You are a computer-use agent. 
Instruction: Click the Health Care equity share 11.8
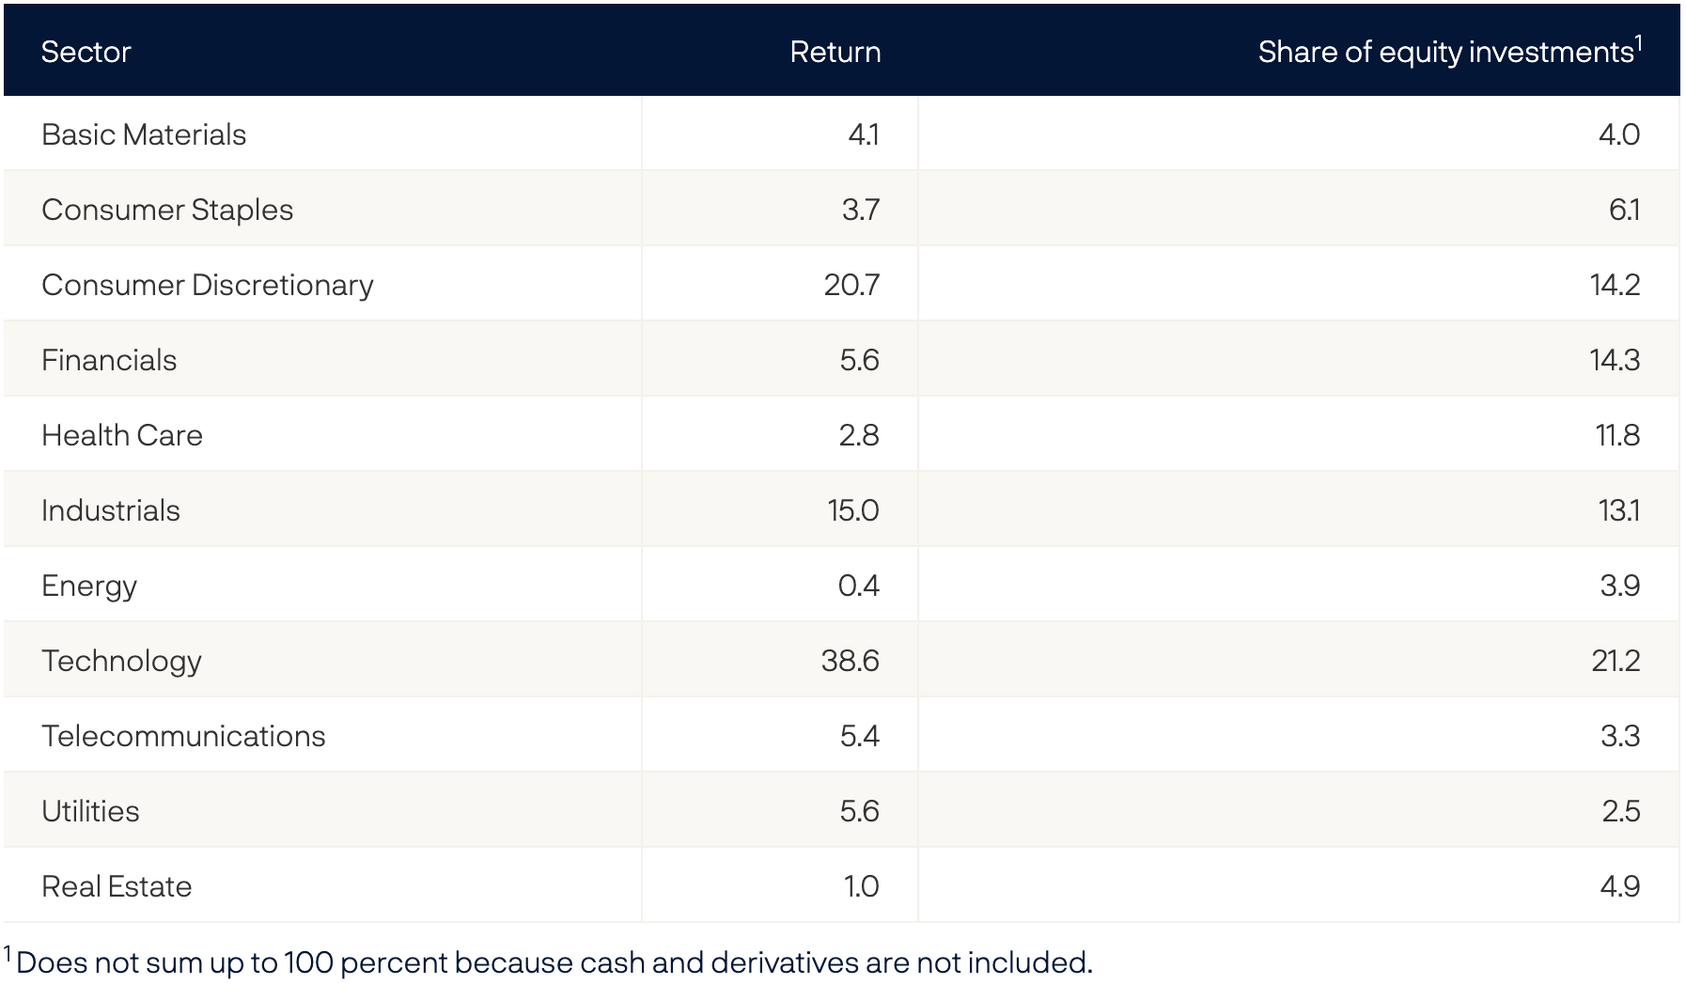tap(1617, 435)
